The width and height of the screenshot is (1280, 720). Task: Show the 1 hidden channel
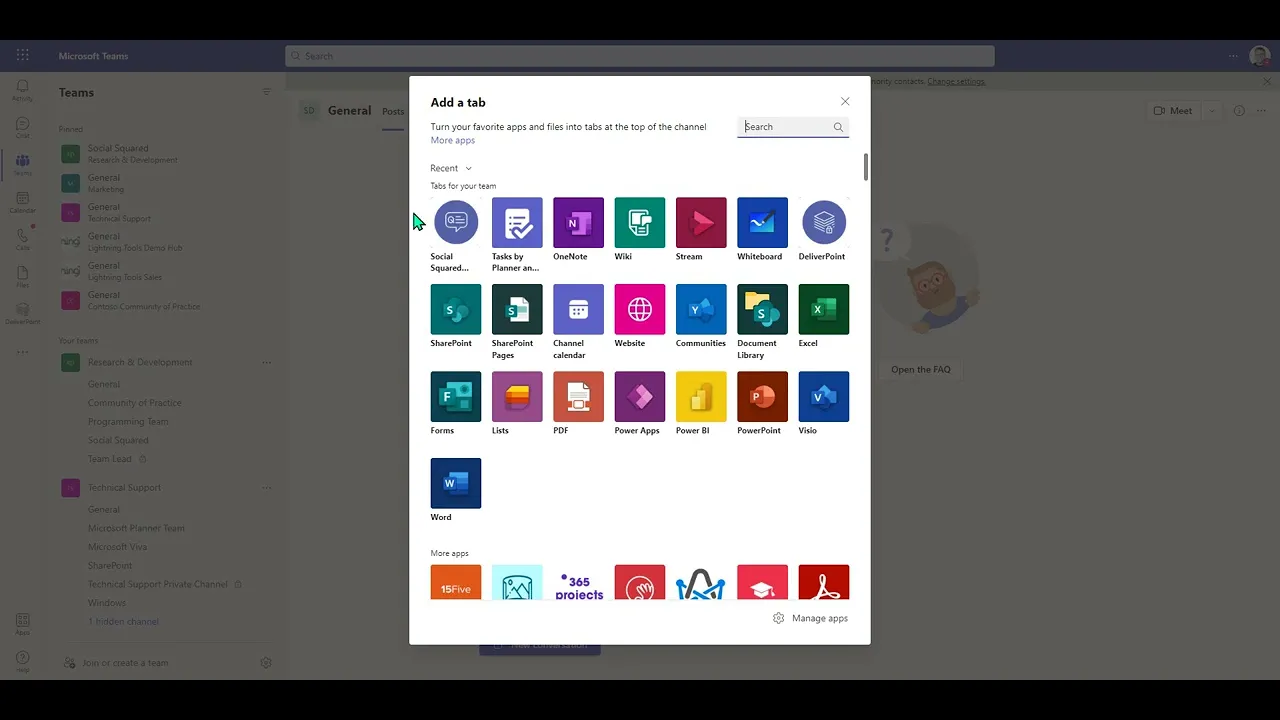pyautogui.click(x=123, y=621)
